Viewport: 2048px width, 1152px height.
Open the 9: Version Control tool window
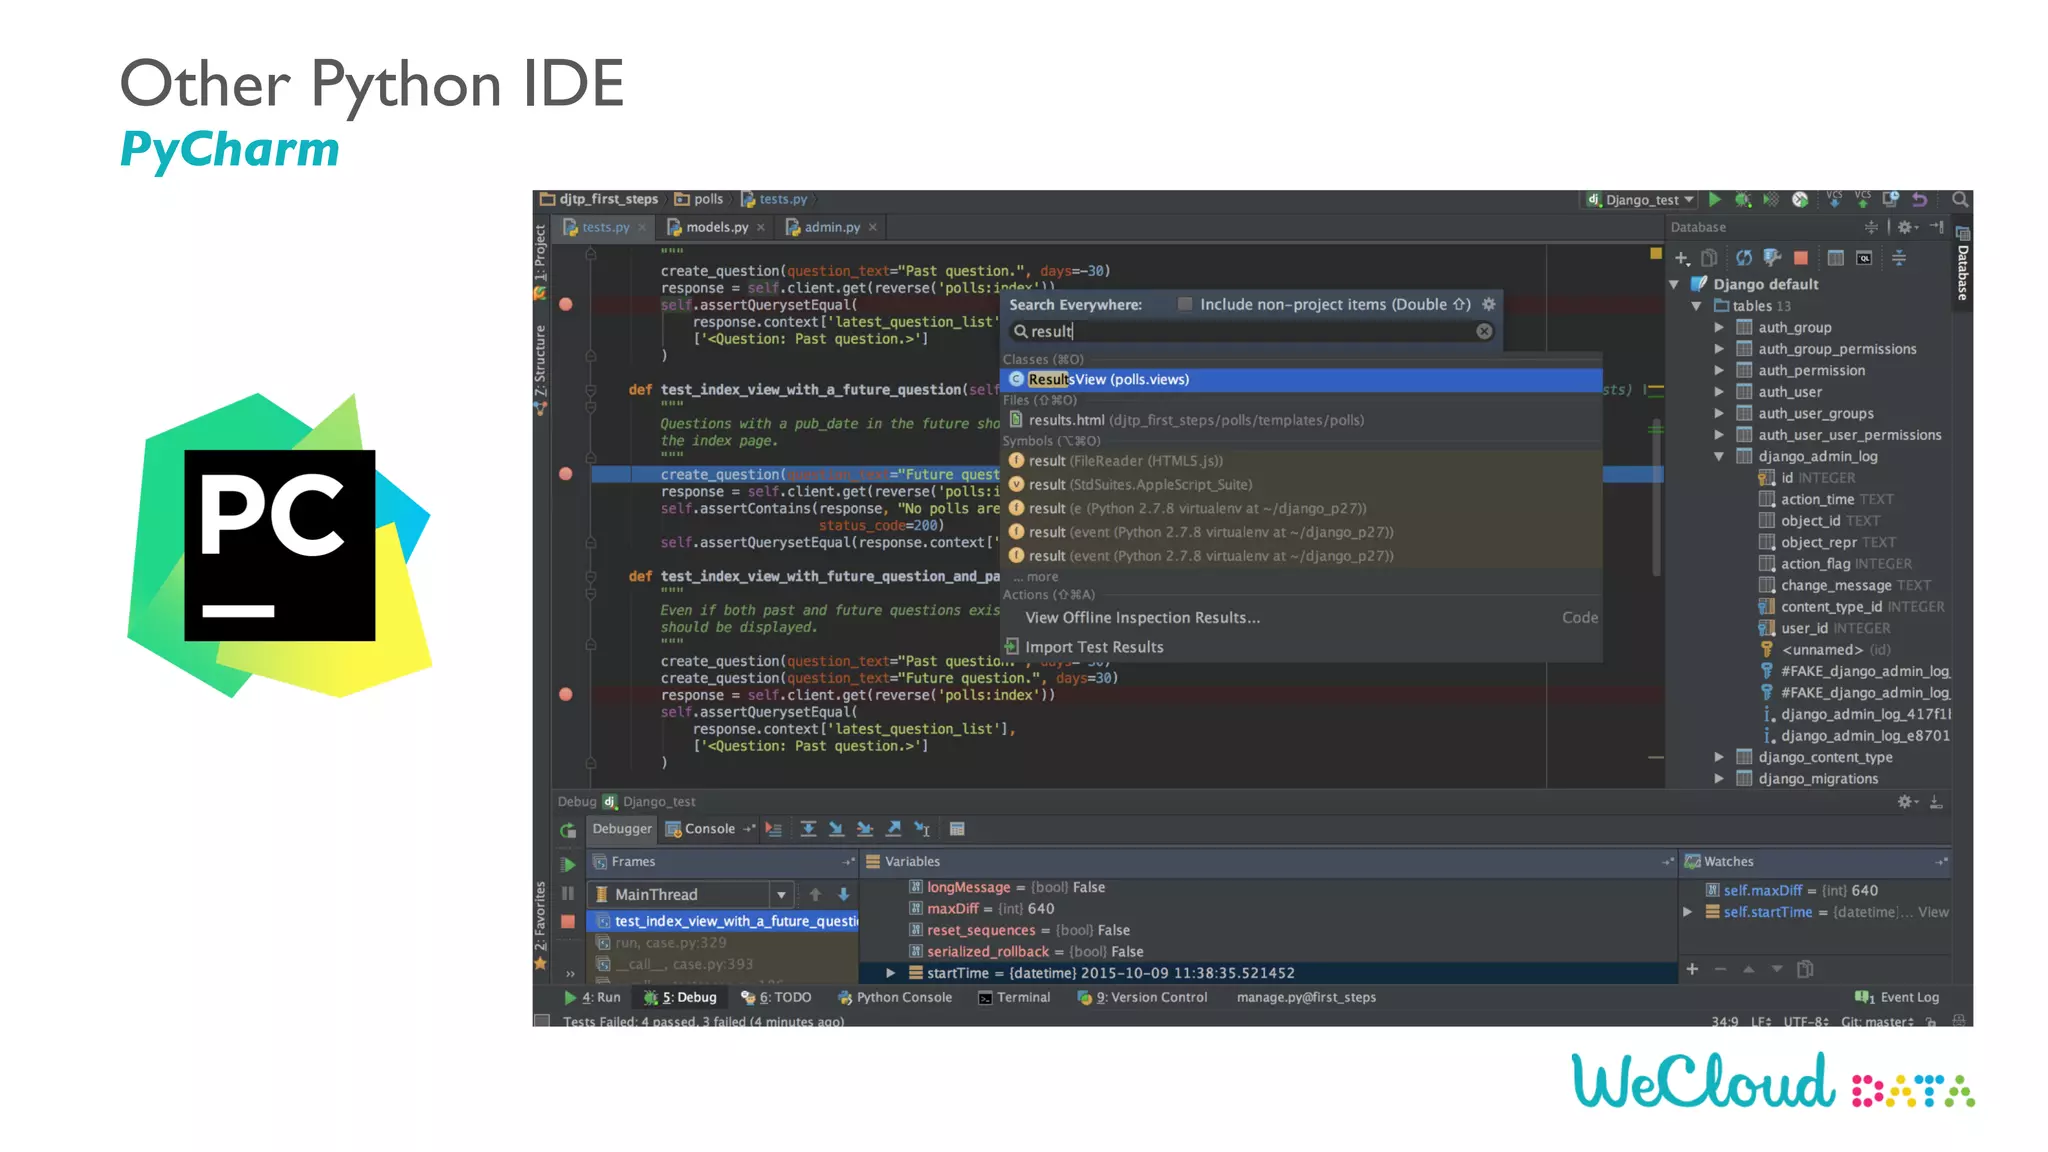pyautogui.click(x=1143, y=997)
